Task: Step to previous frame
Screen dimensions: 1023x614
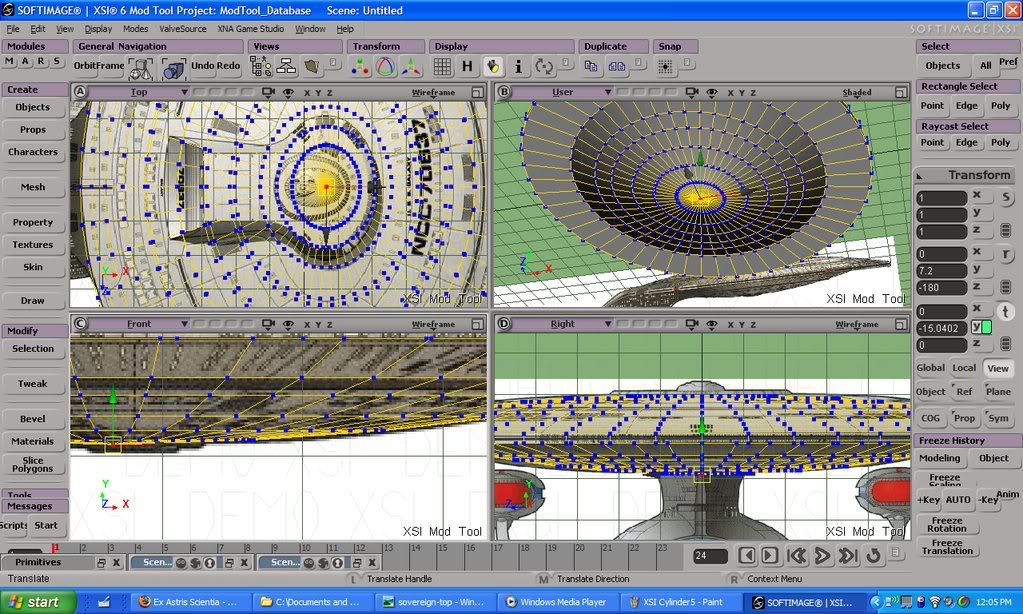Action: [x=747, y=555]
